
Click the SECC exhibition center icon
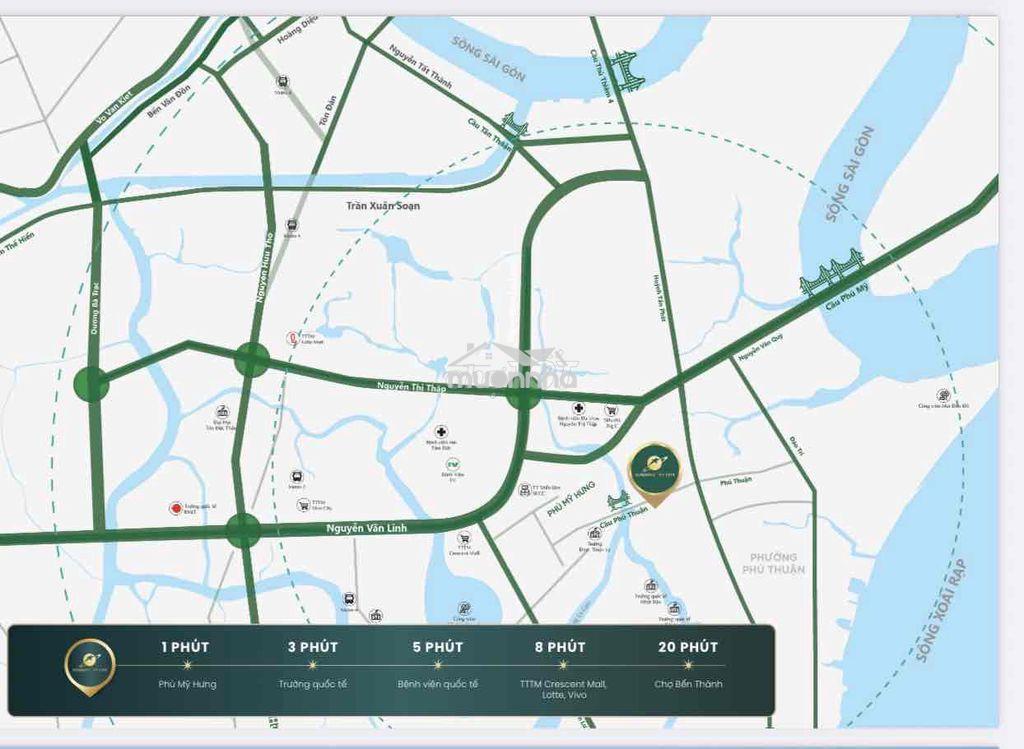coord(524,490)
